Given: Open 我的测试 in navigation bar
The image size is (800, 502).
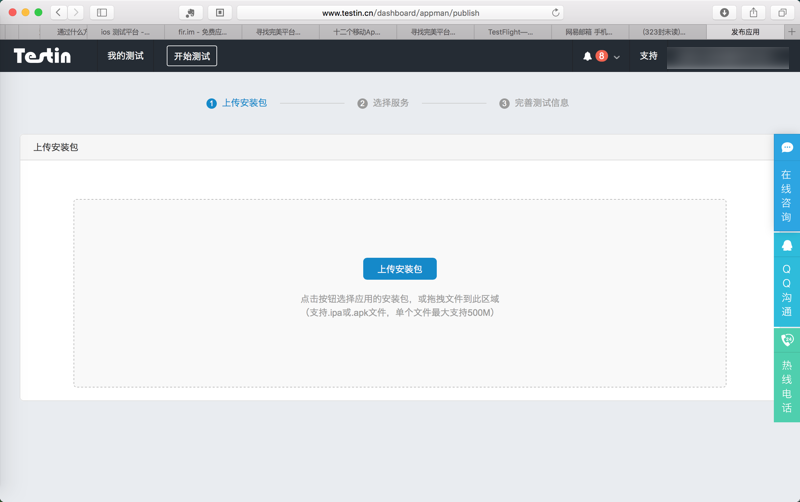Looking at the screenshot, I should tap(126, 56).
